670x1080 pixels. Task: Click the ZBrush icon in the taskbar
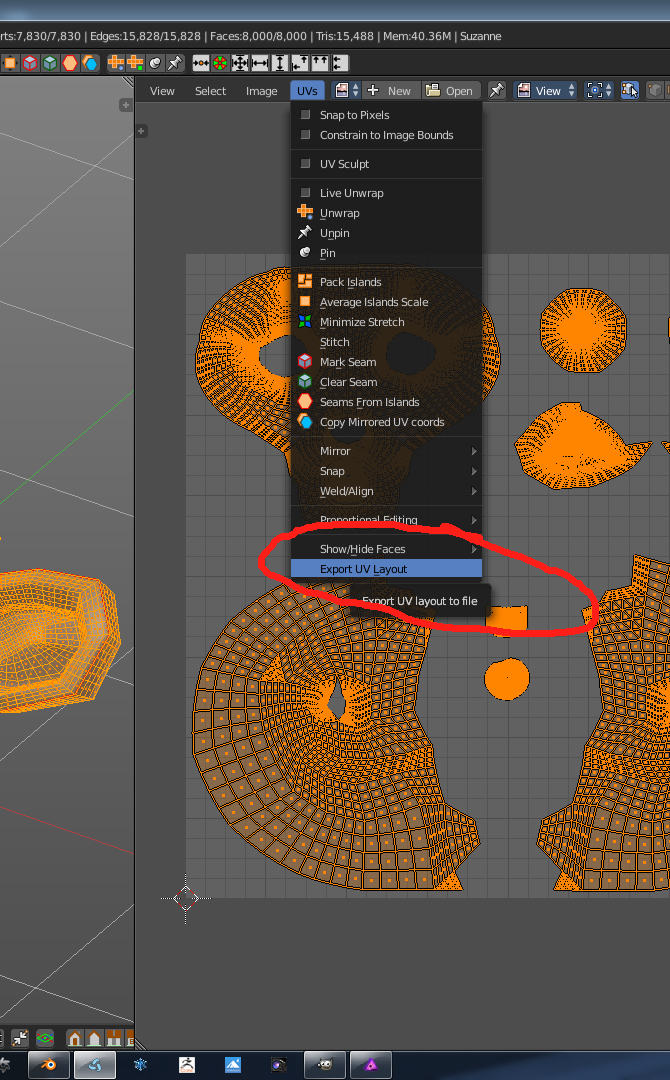[187, 1065]
